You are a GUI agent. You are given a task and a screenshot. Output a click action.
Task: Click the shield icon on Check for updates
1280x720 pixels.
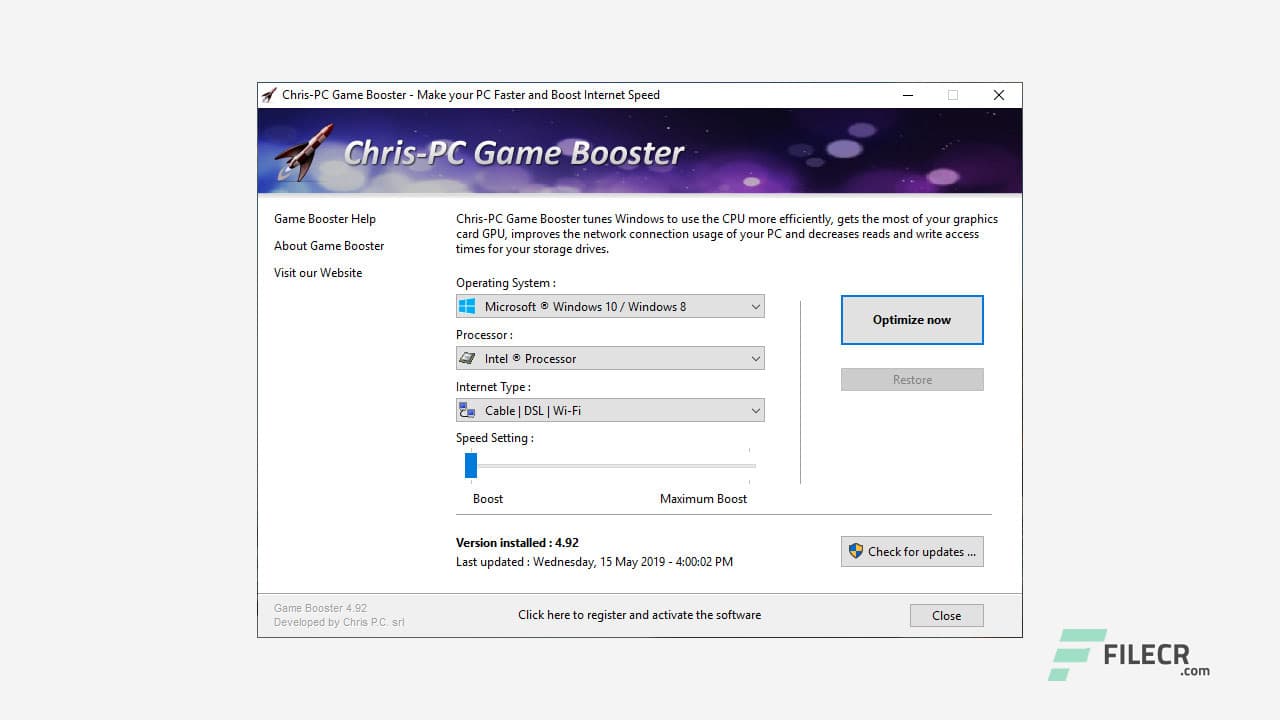[856, 551]
